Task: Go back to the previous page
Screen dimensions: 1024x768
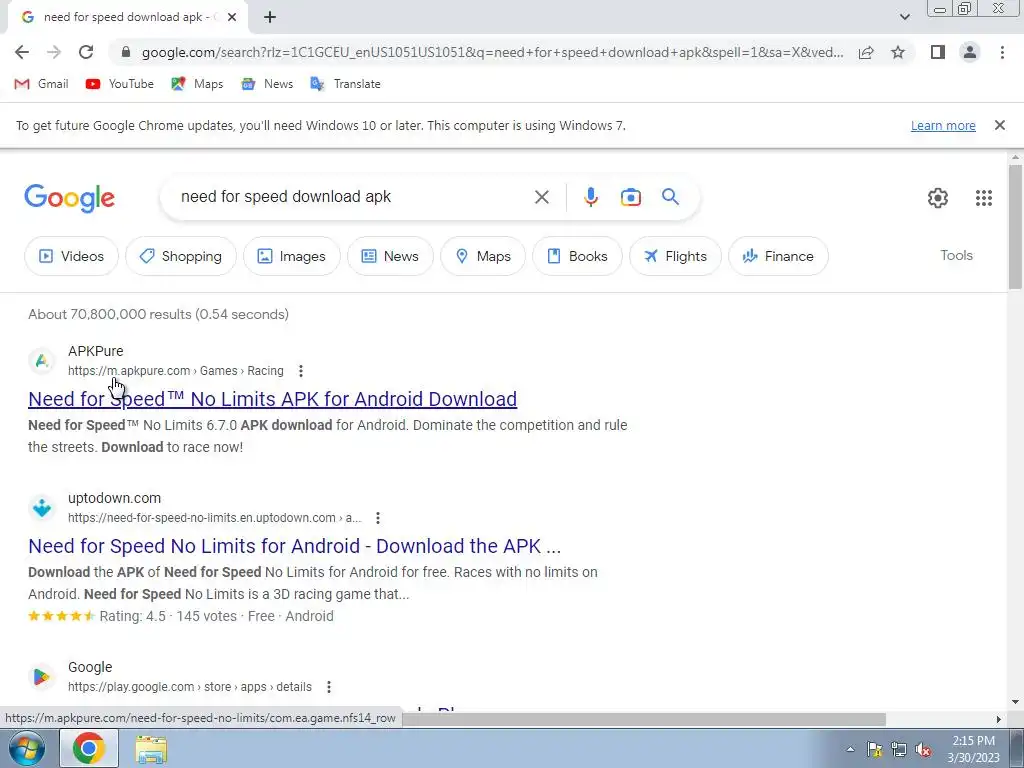Action: click(x=22, y=52)
